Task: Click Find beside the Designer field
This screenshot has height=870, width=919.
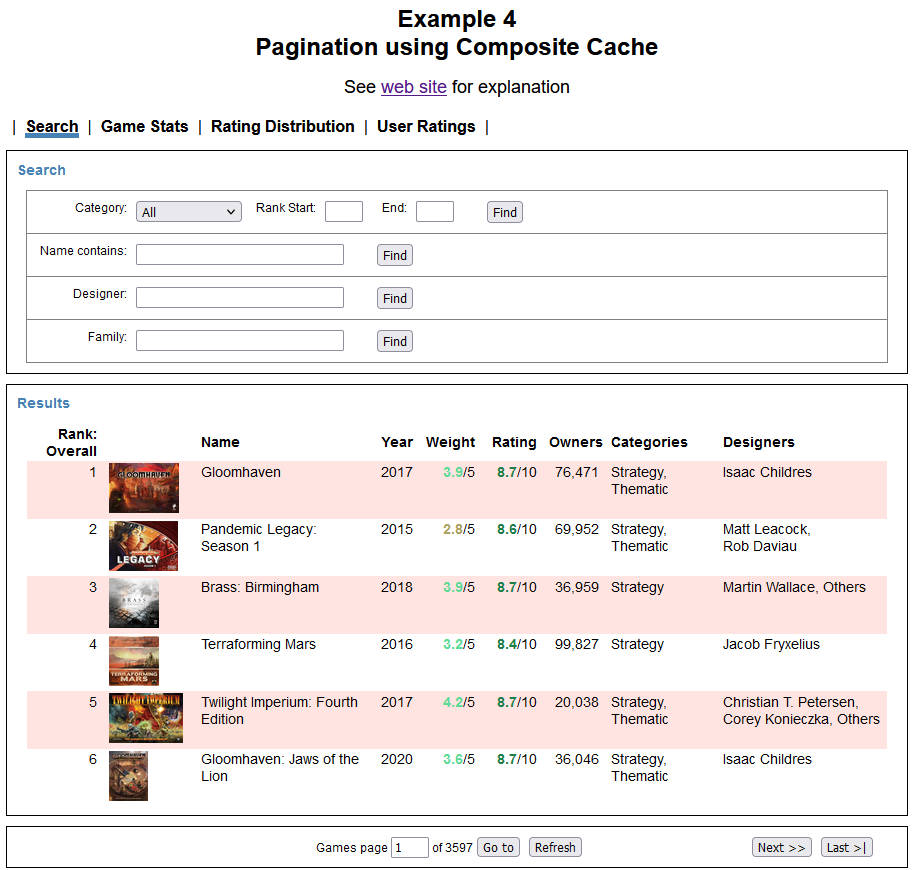Action: (395, 298)
